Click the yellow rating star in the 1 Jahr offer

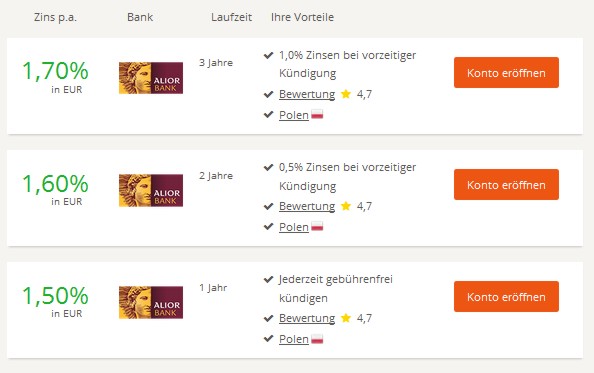(346, 318)
